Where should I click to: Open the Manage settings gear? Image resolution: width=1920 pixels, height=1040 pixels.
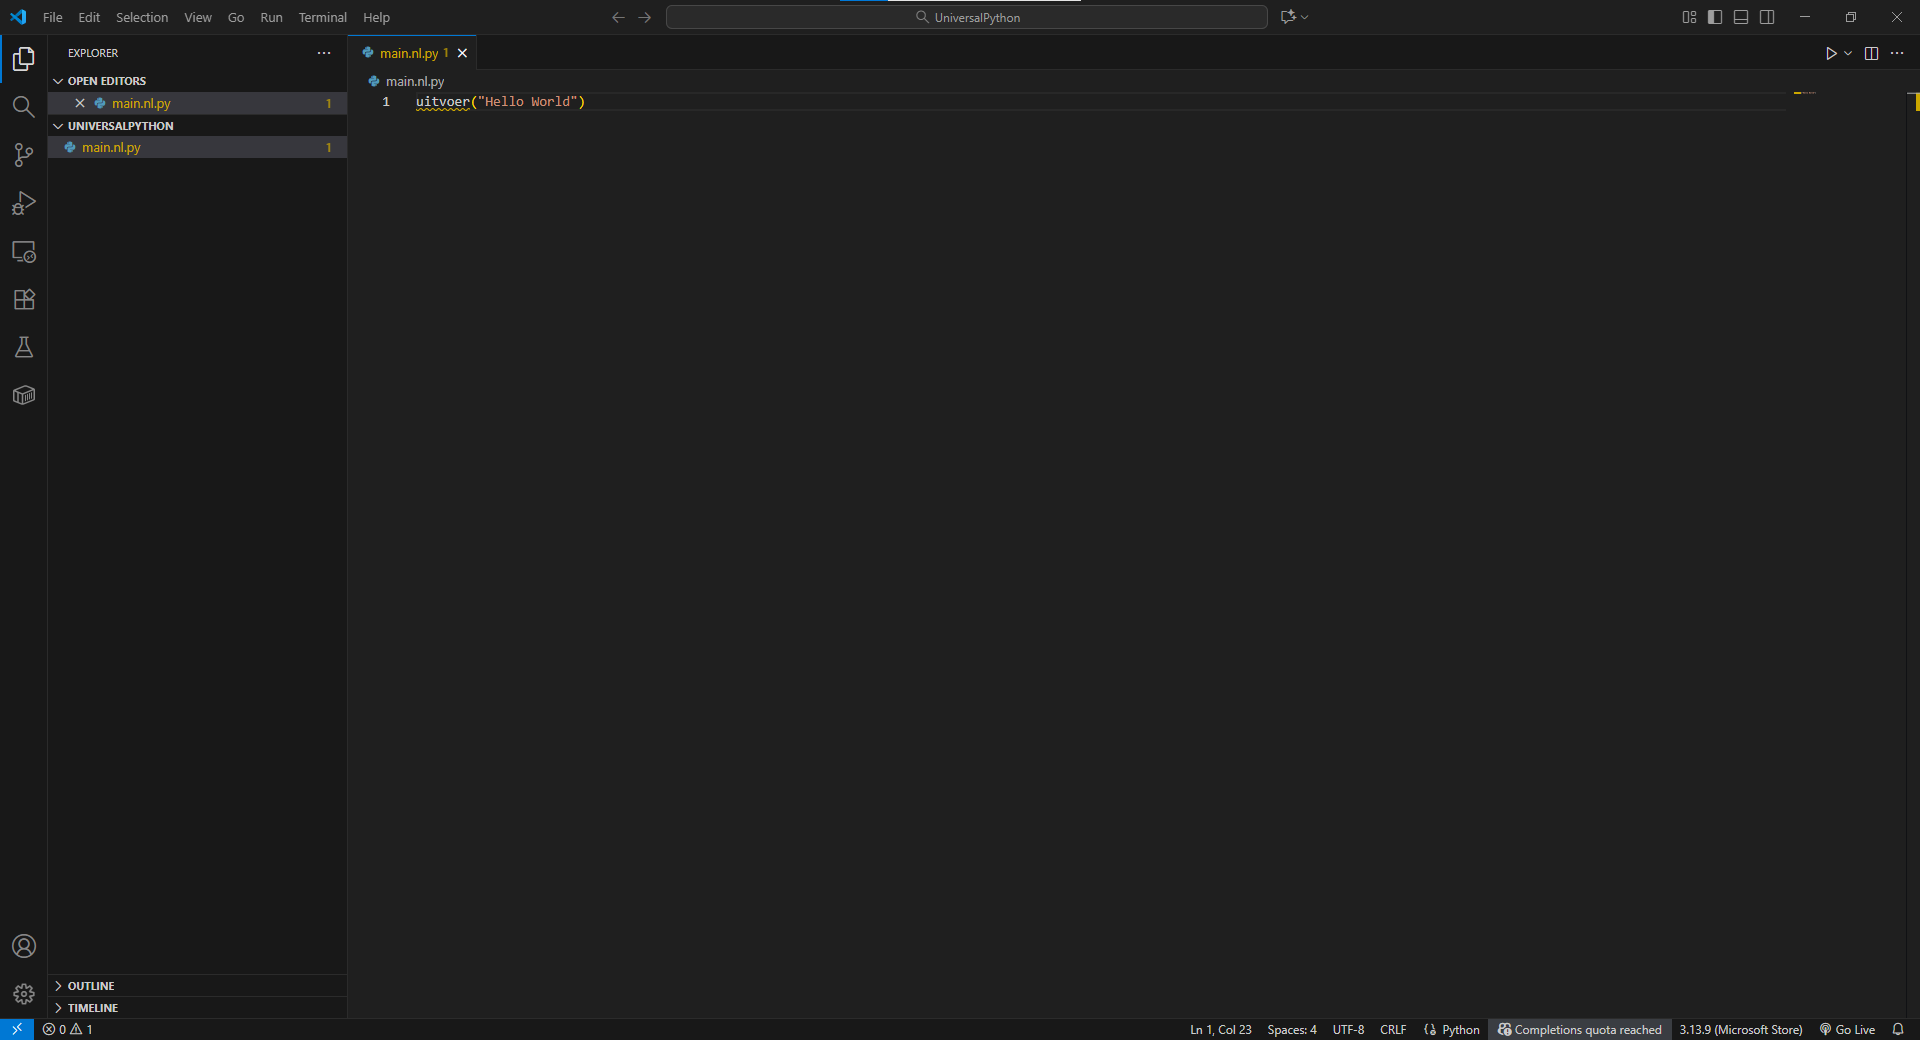[23, 994]
